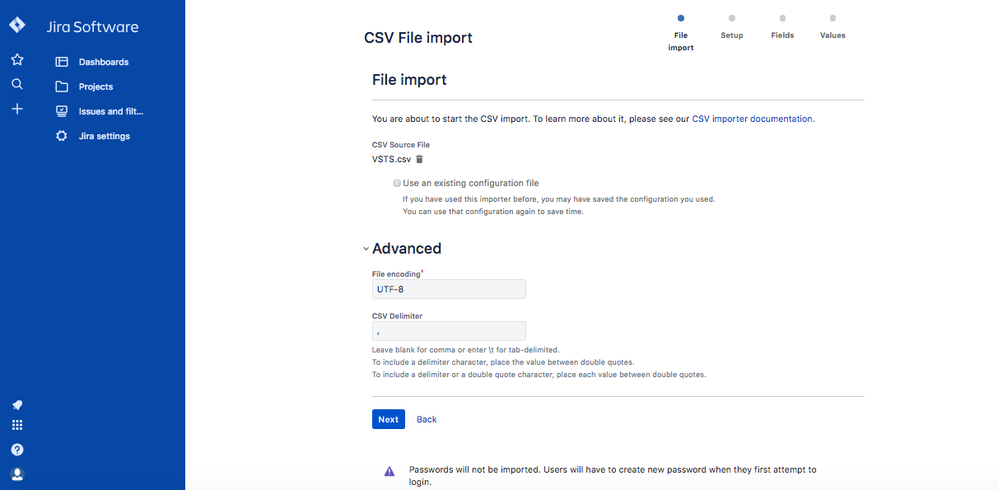
Task: Click the VSTS.csv file name
Action: (x=391, y=160)
